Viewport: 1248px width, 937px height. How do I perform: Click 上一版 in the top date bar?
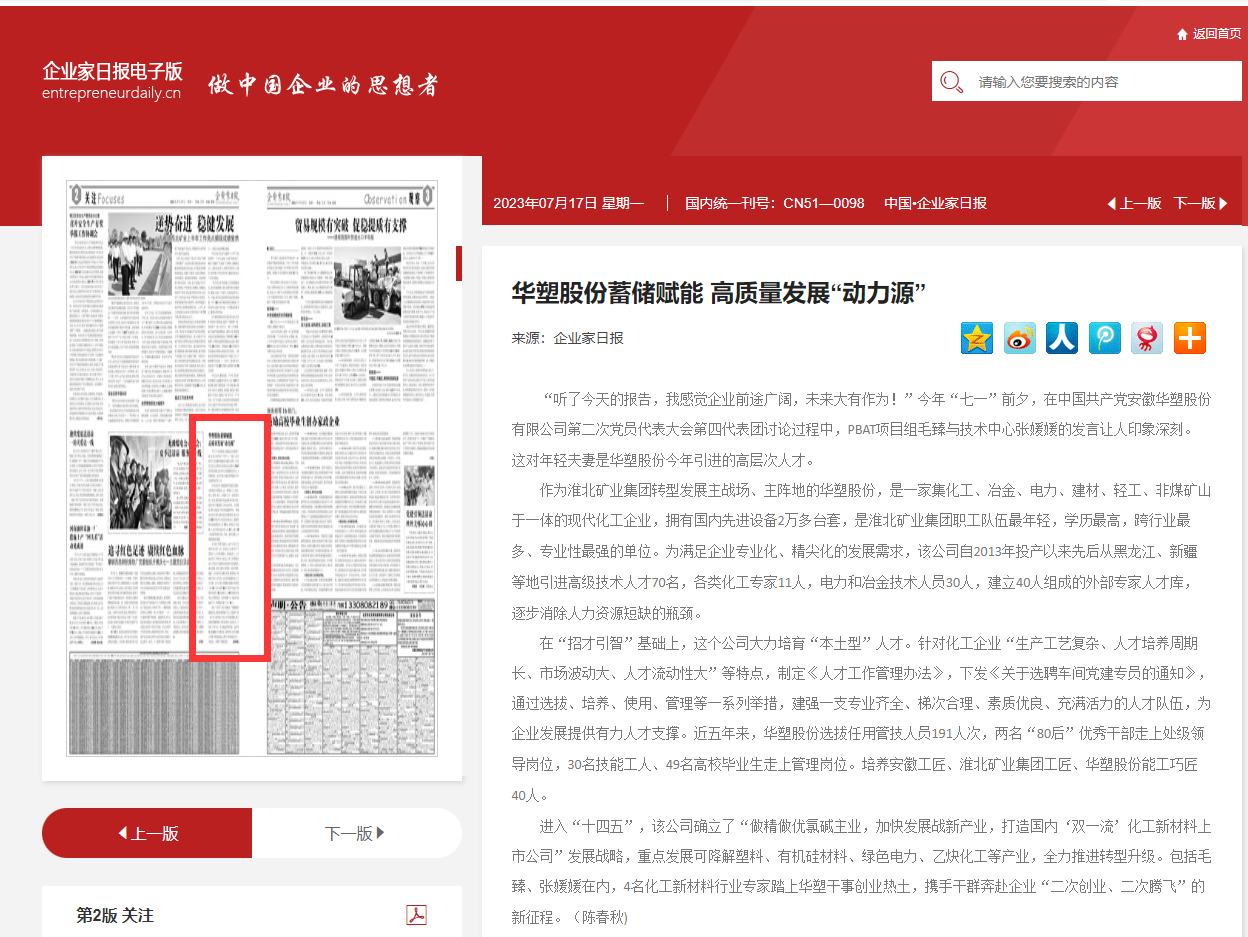pyautogui.click(x=1134, y=203)
